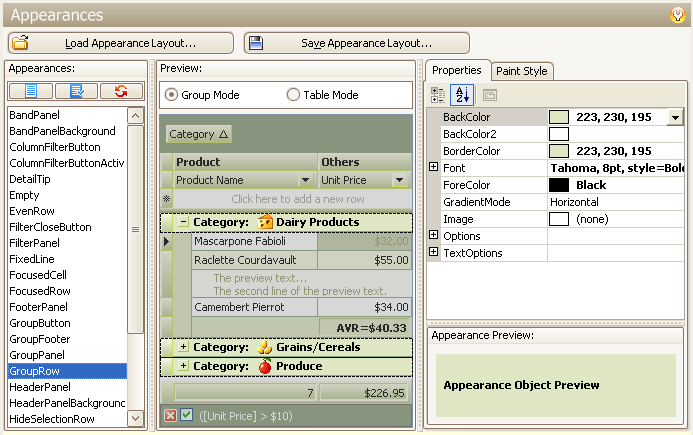The height and width of the screenshot is (435, 693).
Task: Select EvenRow appearance item
Action: pyautogui.click(x=67, y=211)
